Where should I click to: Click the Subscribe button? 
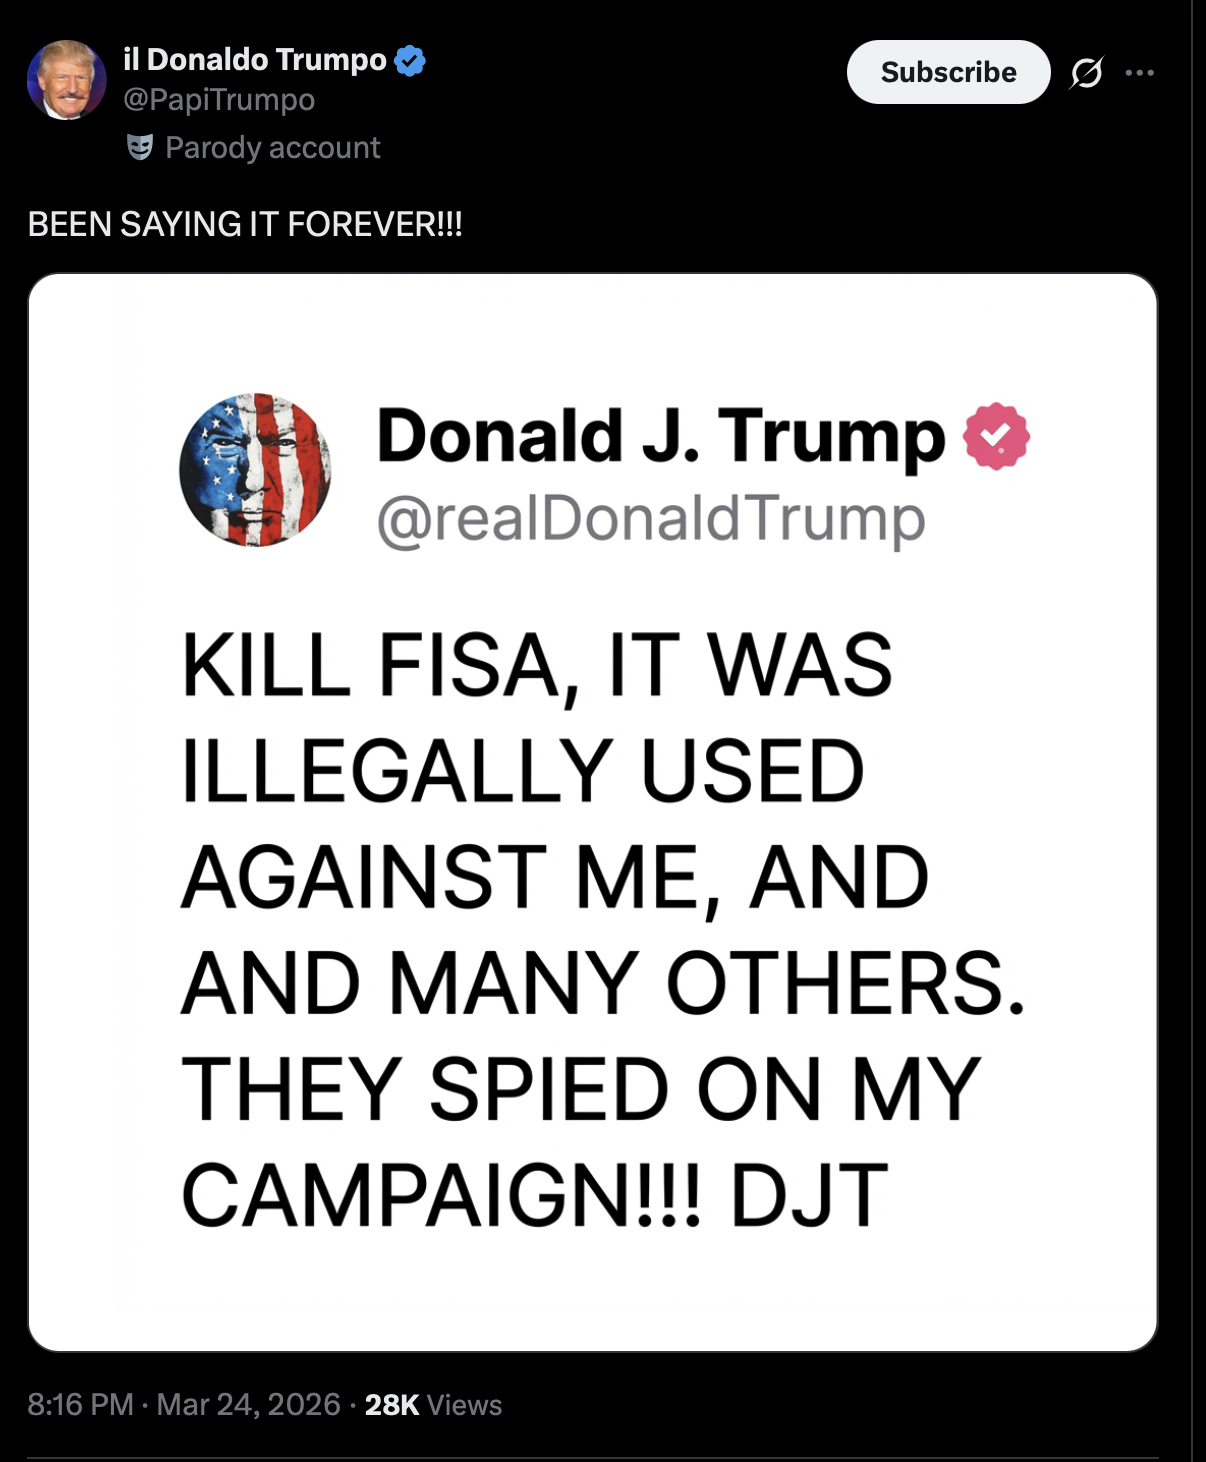(x=948, y=72)
